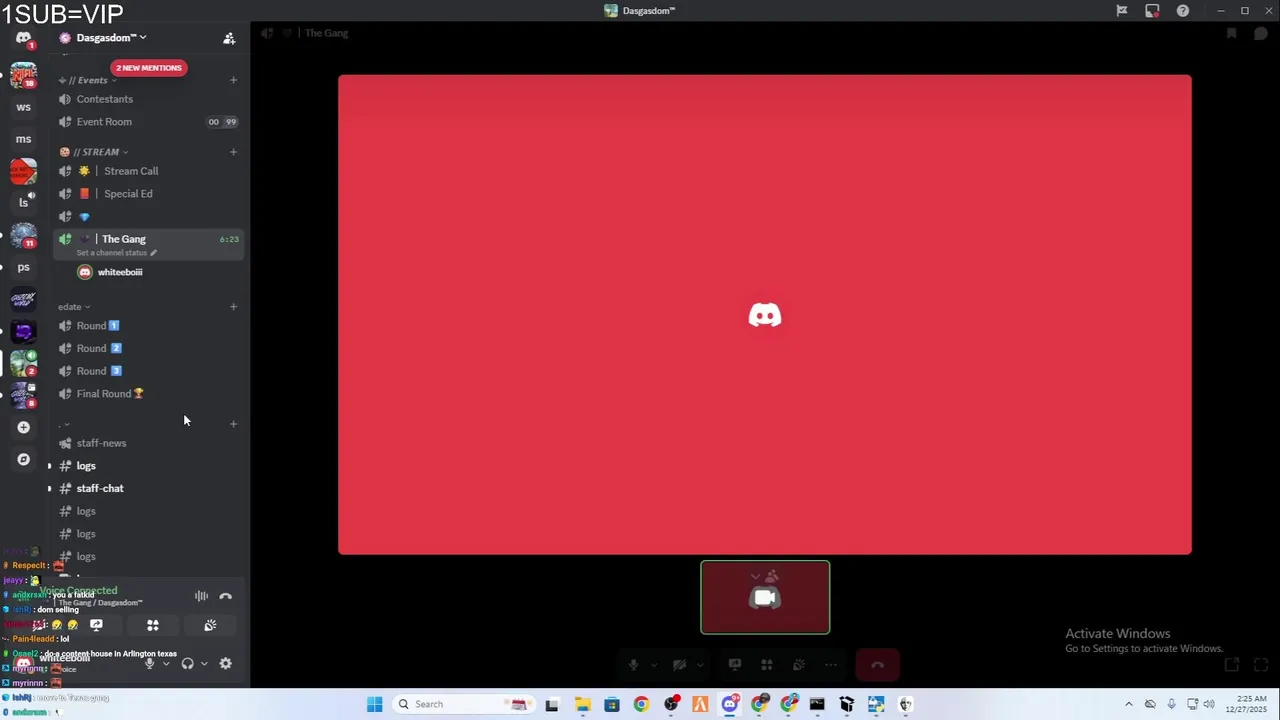Click the large red video tile
Image resolution: width=1280 pixels, height=720 pixels.
[765, 314]
